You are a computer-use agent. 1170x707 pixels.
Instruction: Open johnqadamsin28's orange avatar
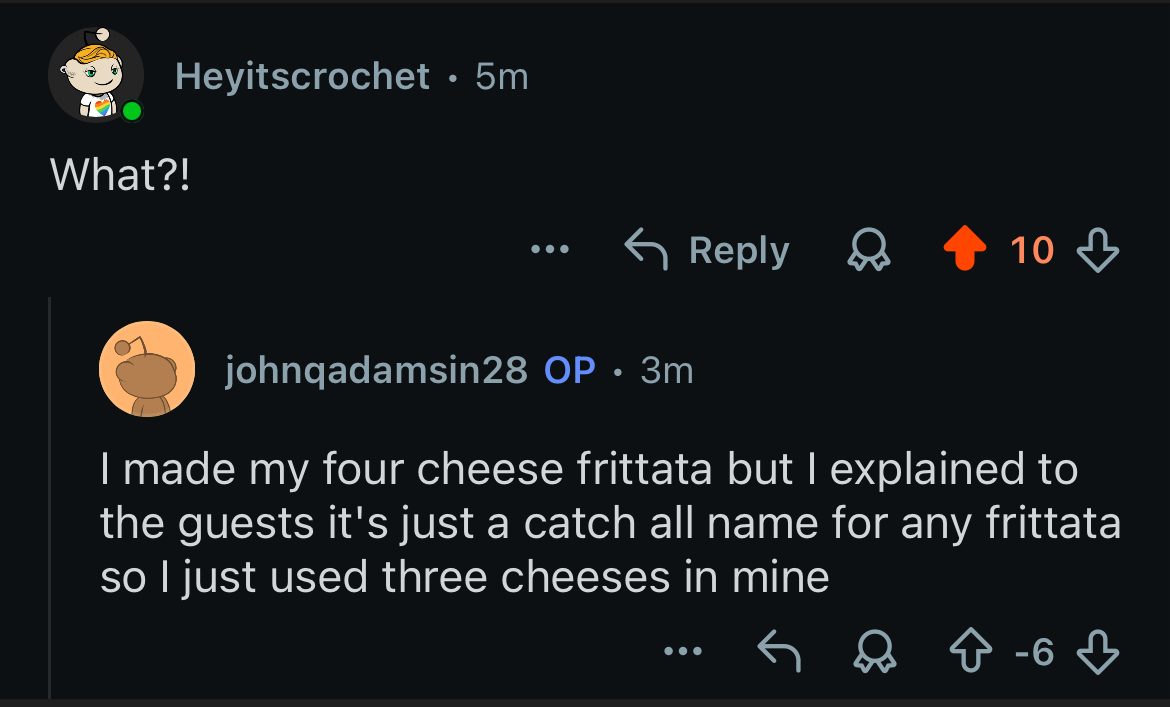click(146, 369)
